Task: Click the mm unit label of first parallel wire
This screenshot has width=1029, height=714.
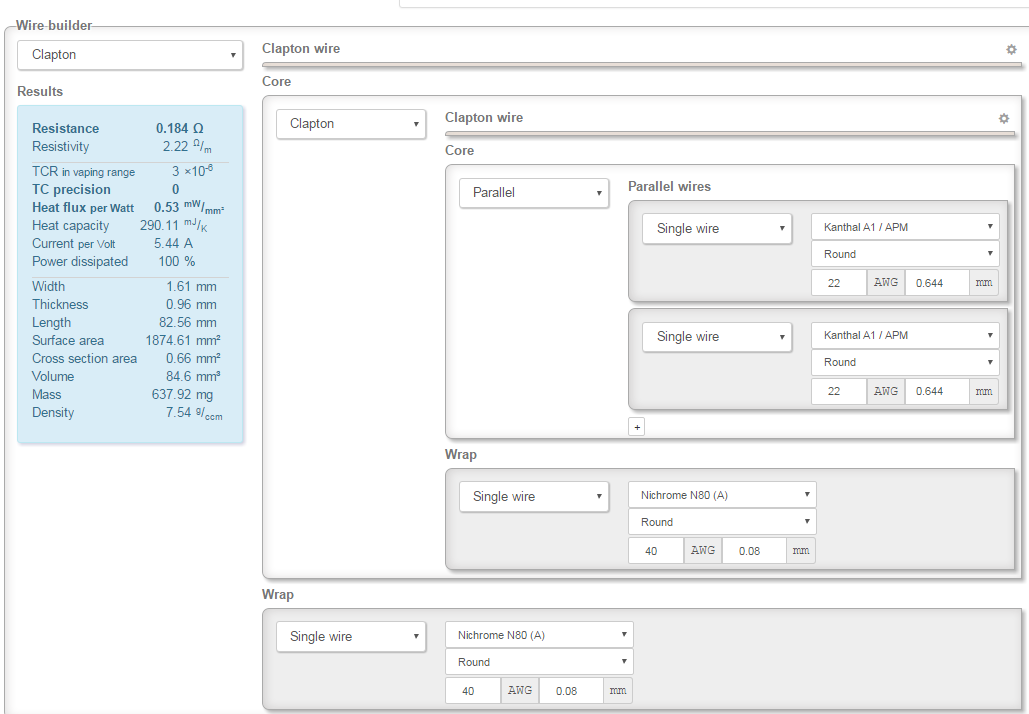Action: 984,283
